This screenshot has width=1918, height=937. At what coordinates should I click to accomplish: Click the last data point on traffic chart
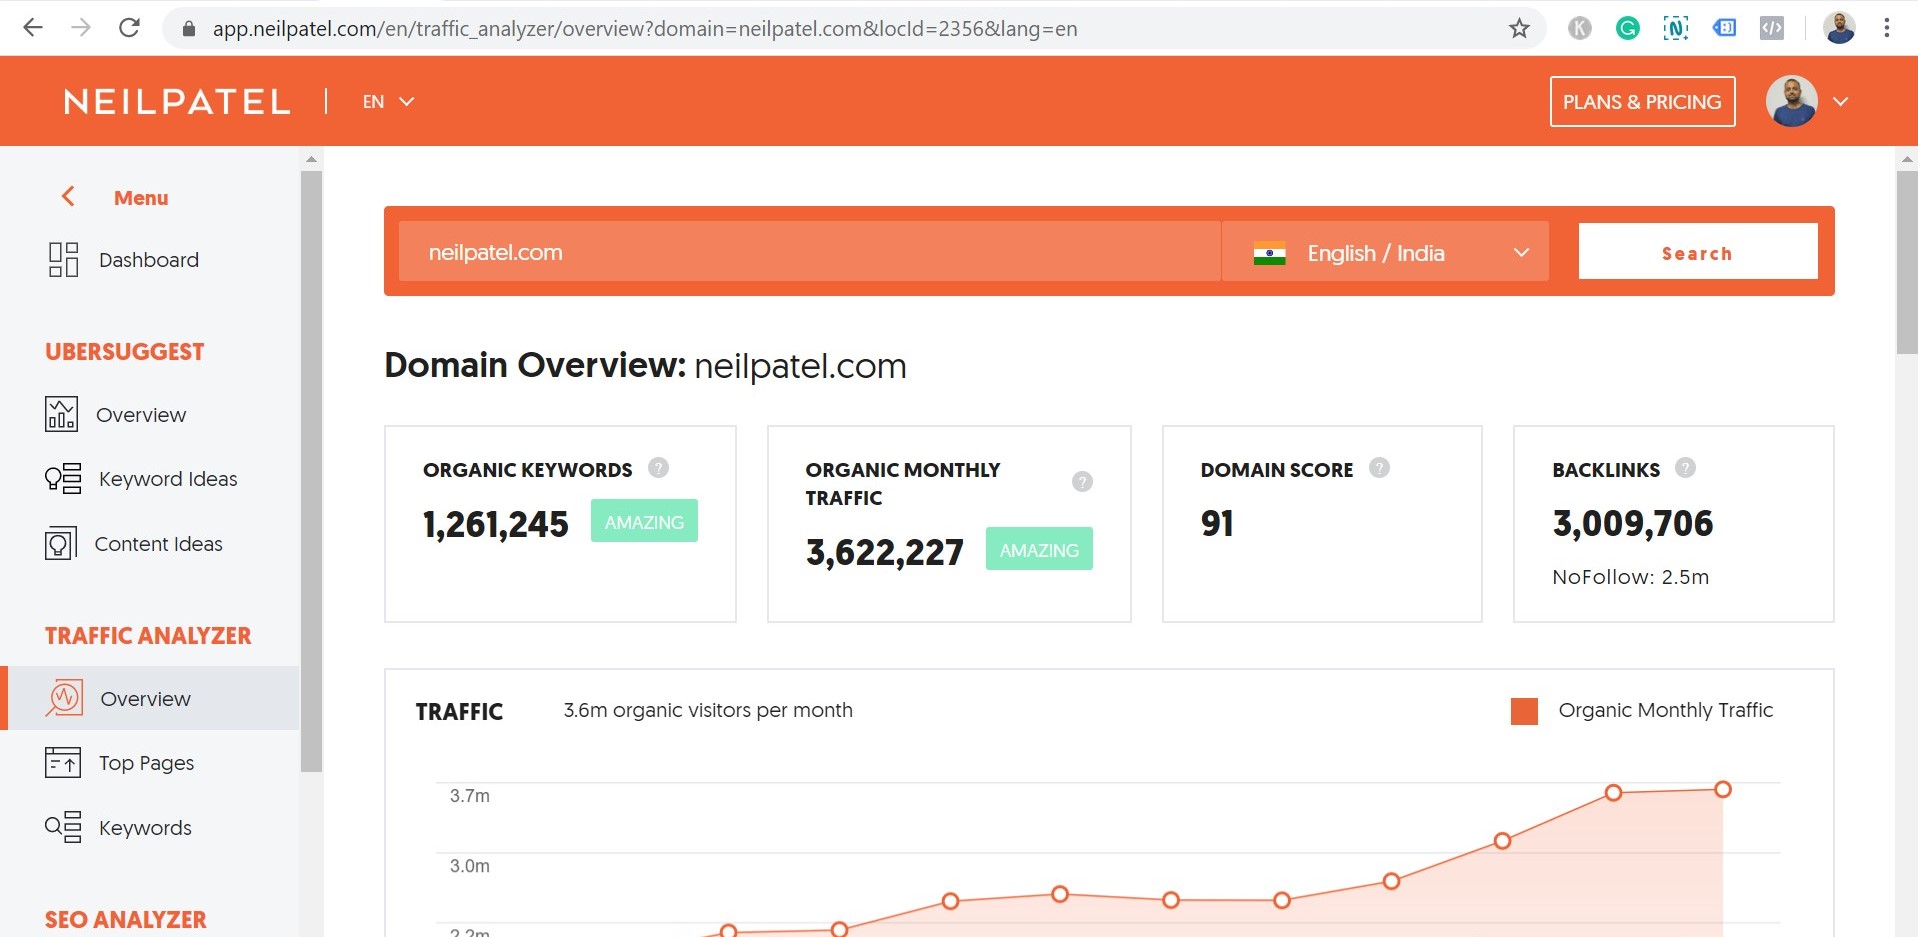(1722, 789)
